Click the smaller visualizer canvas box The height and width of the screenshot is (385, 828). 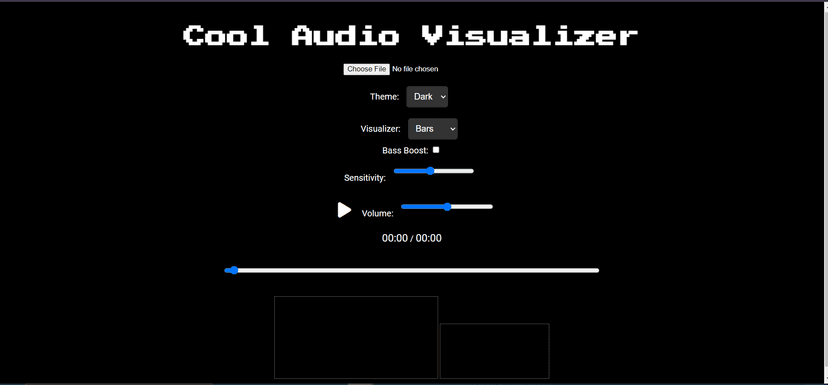pos(495,351)
